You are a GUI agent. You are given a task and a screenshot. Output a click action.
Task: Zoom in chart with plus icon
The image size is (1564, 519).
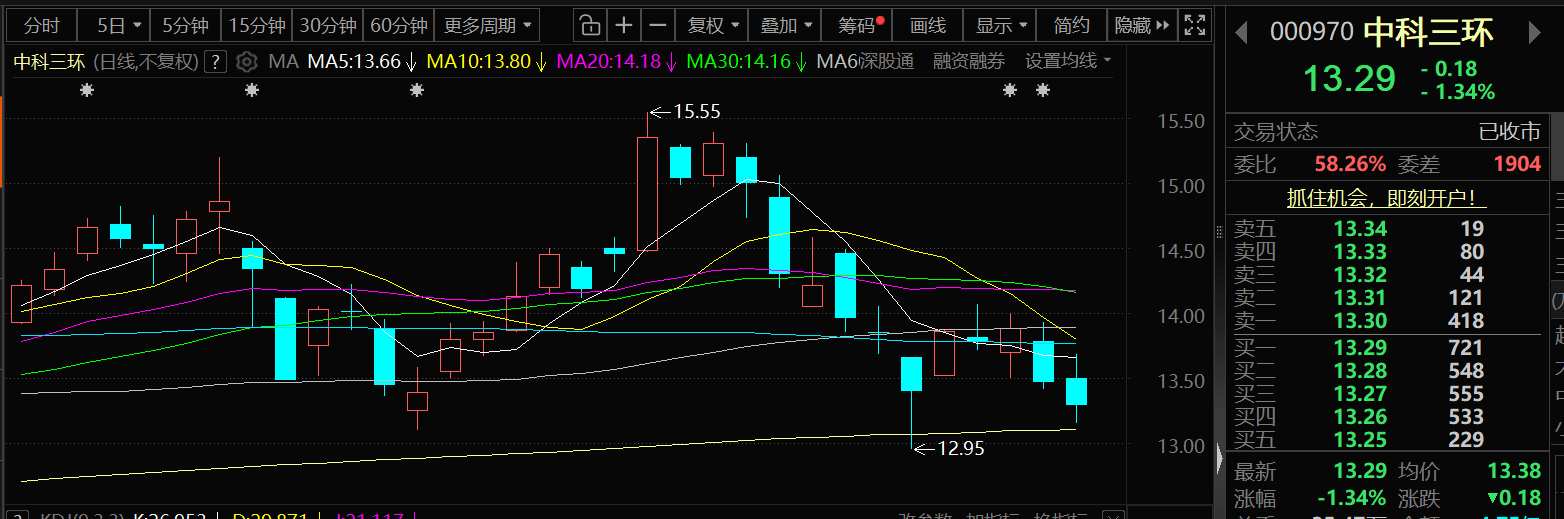click(624, 26)
